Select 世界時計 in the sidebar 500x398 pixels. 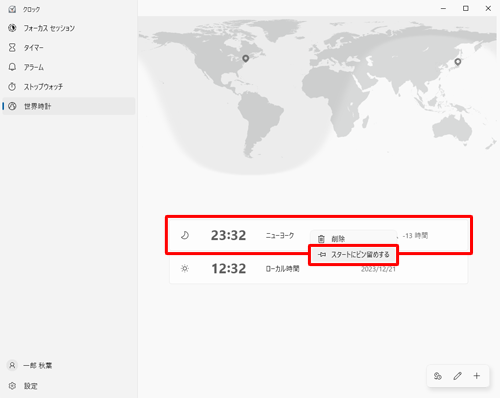[68, 106]
